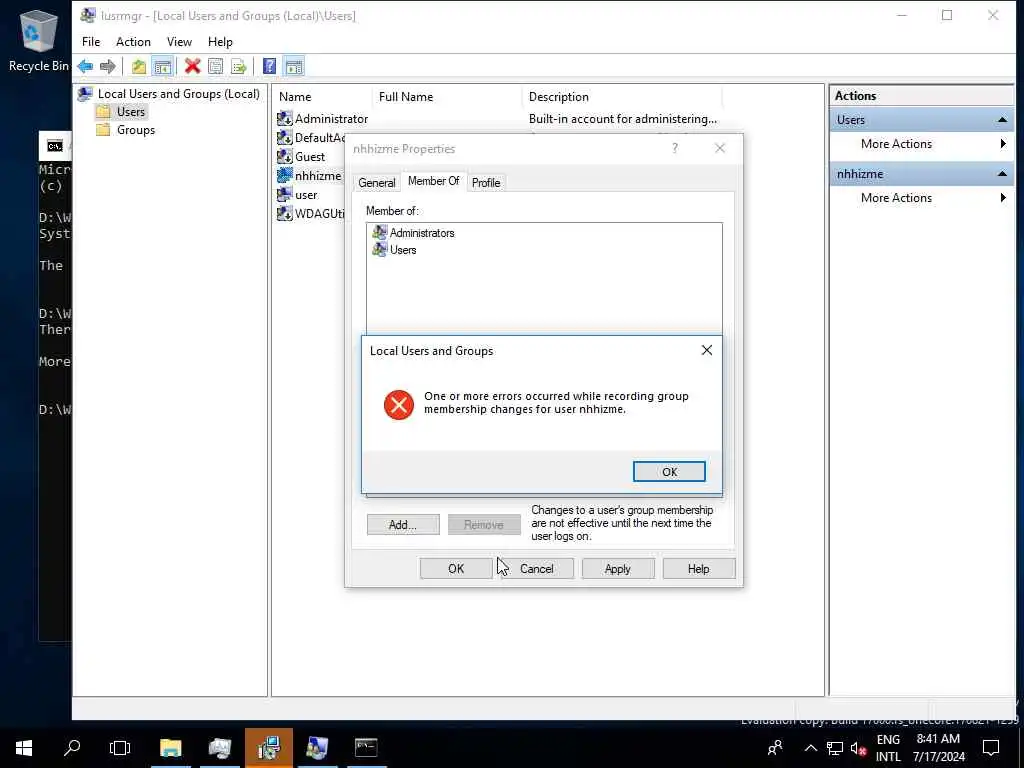Image resolution: width=1024 pixels, height=768 pixels.
Task: Click the blue Help question mark toolbar icon
Action: coord(269,66)
